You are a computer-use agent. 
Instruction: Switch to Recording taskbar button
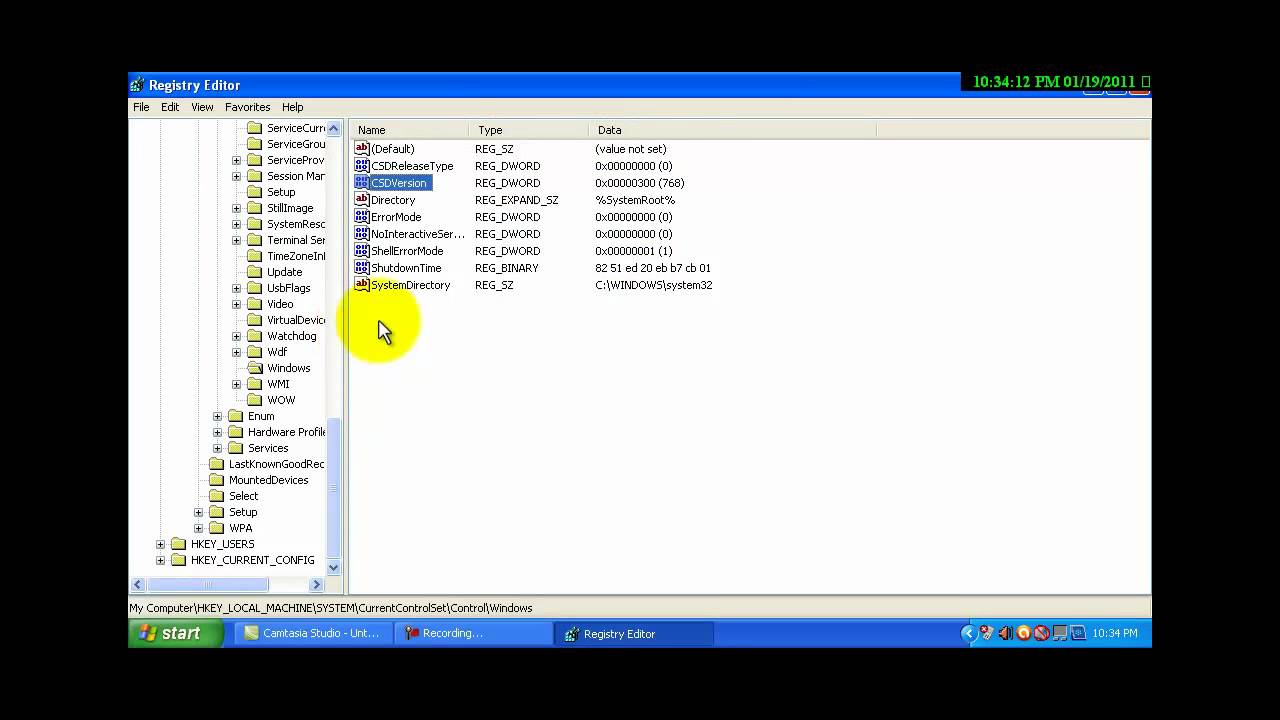coord(473,633)
